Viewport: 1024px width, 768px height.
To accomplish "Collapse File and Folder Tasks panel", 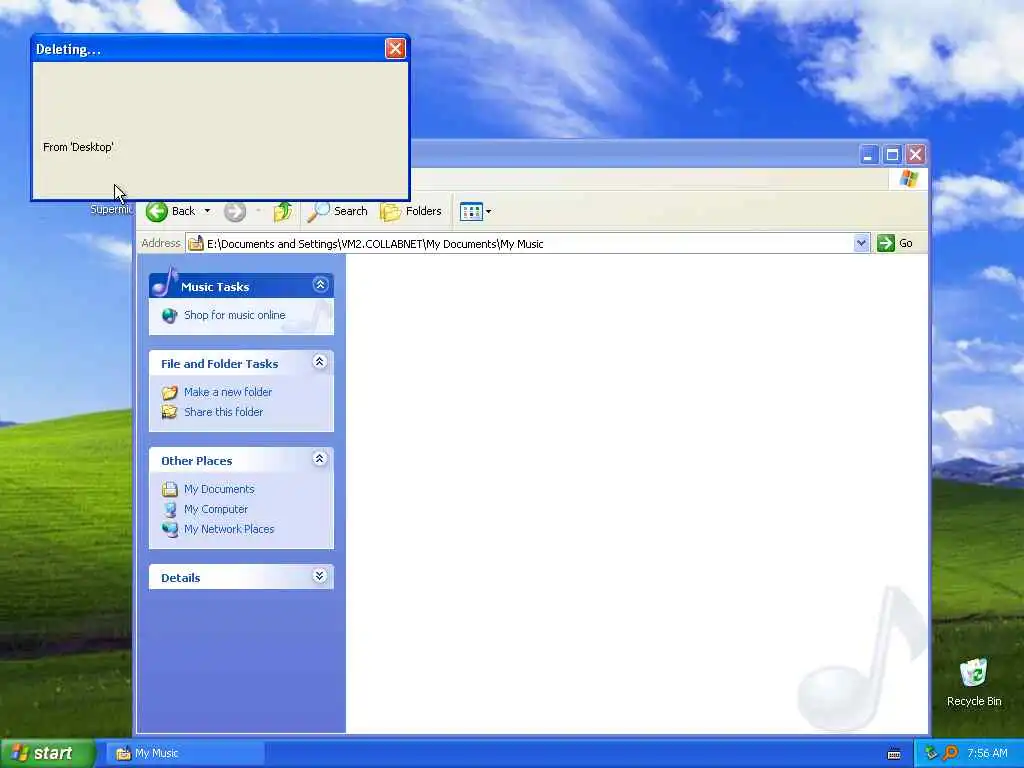I will tap(319, 362).
